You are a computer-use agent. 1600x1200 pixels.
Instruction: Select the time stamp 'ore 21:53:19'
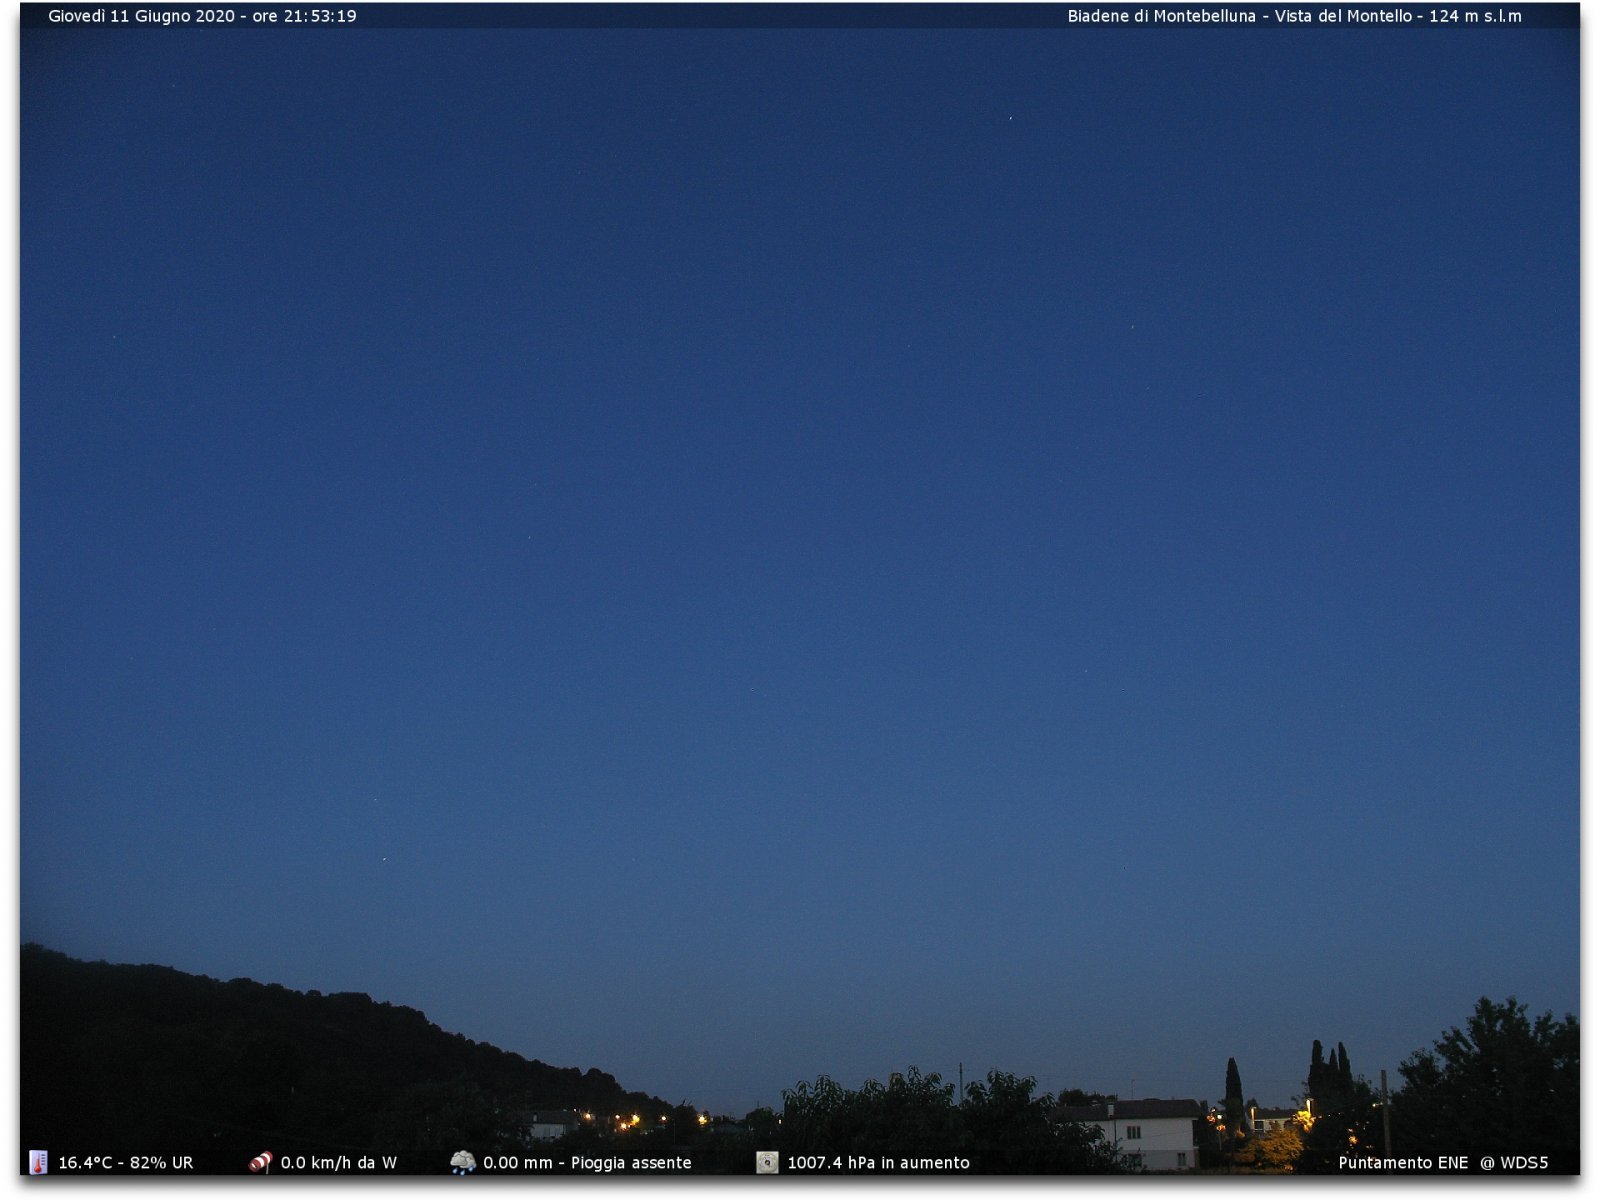click(x=304, y=16)
